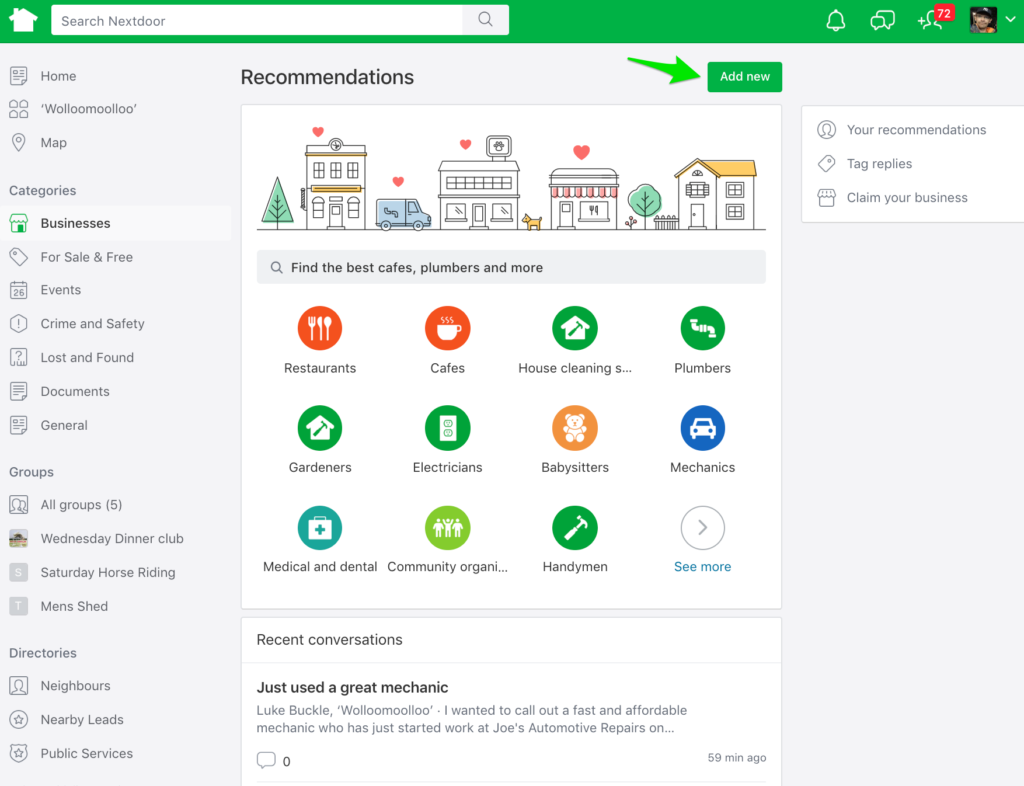This screenshot has height=786, width=1024.
Task: Click the Nearby Leads star icon
Action: pyautogui.click(x=19, y=720)
